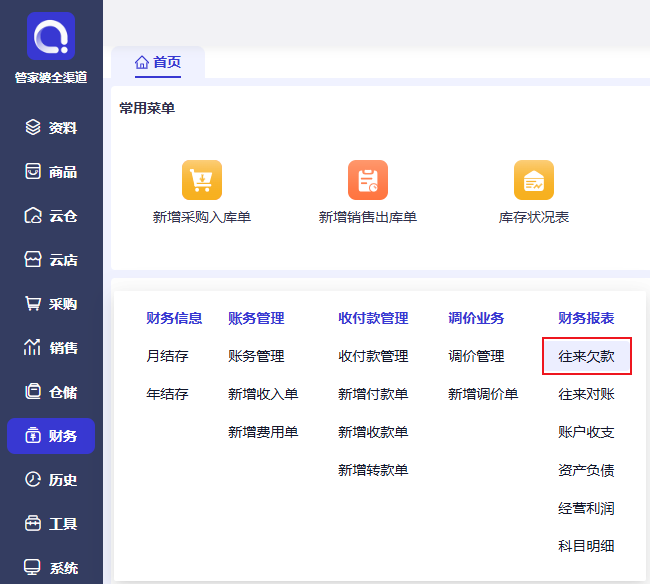
Task: Click 新增转款单
Action: point(373,470)
